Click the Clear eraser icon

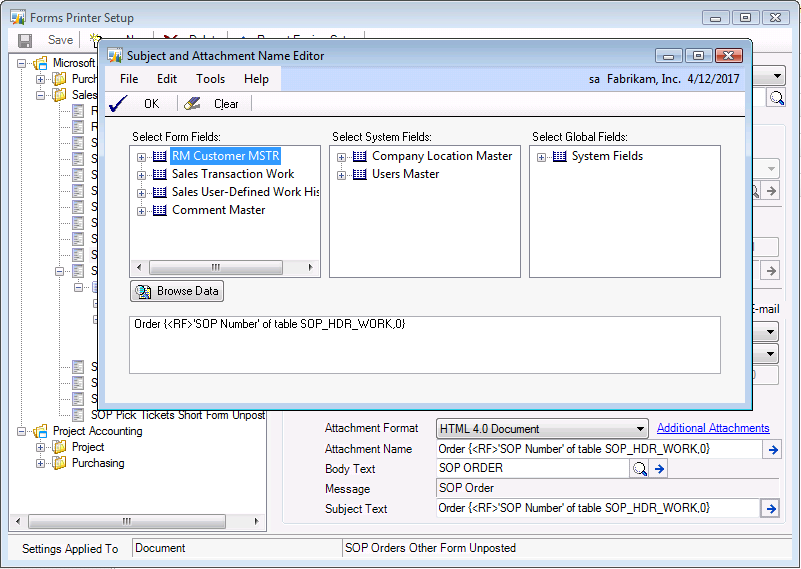coord(193,103)
